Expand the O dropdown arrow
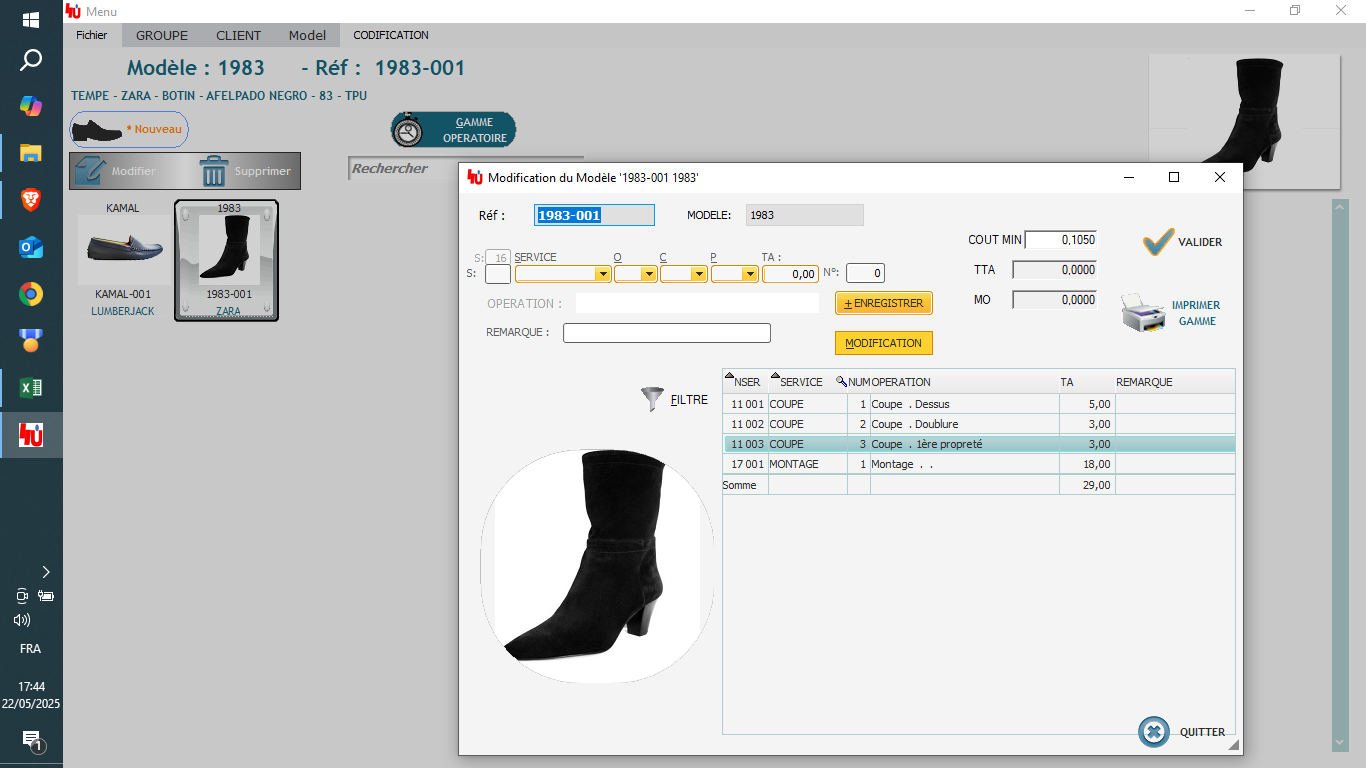Viewport: 1366px width, 768px height. [648, 274]
